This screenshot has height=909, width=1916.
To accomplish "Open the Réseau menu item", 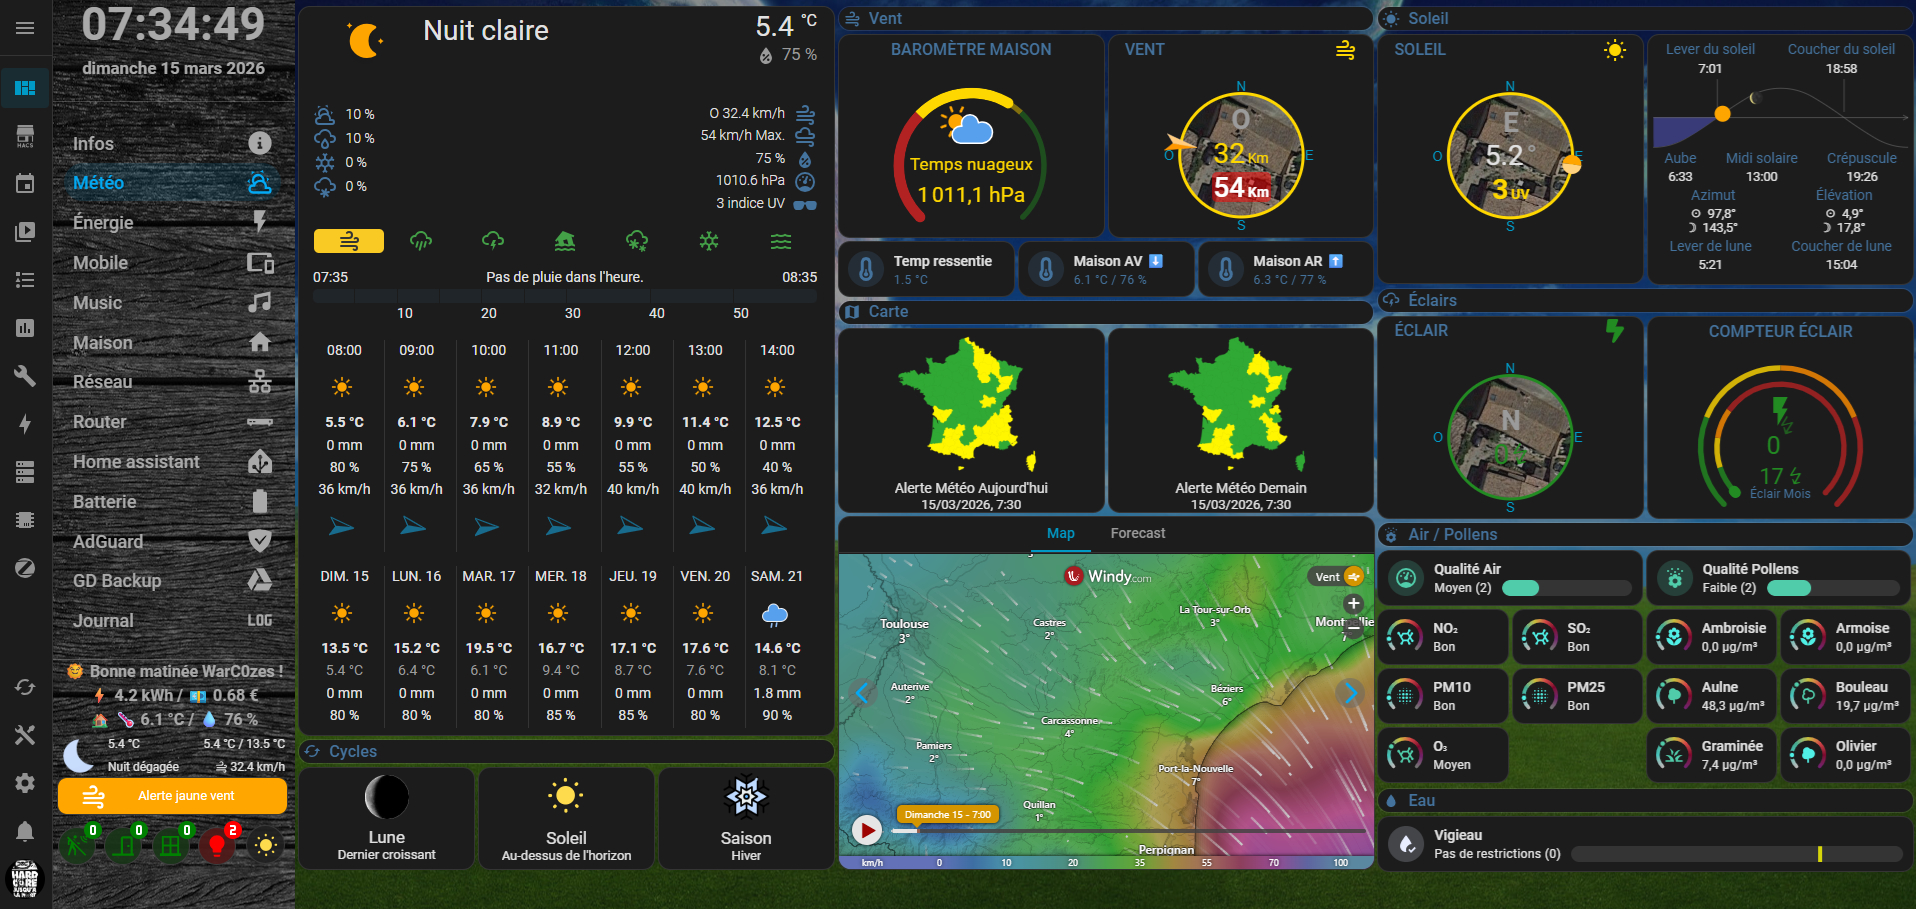I will (173, 382).
